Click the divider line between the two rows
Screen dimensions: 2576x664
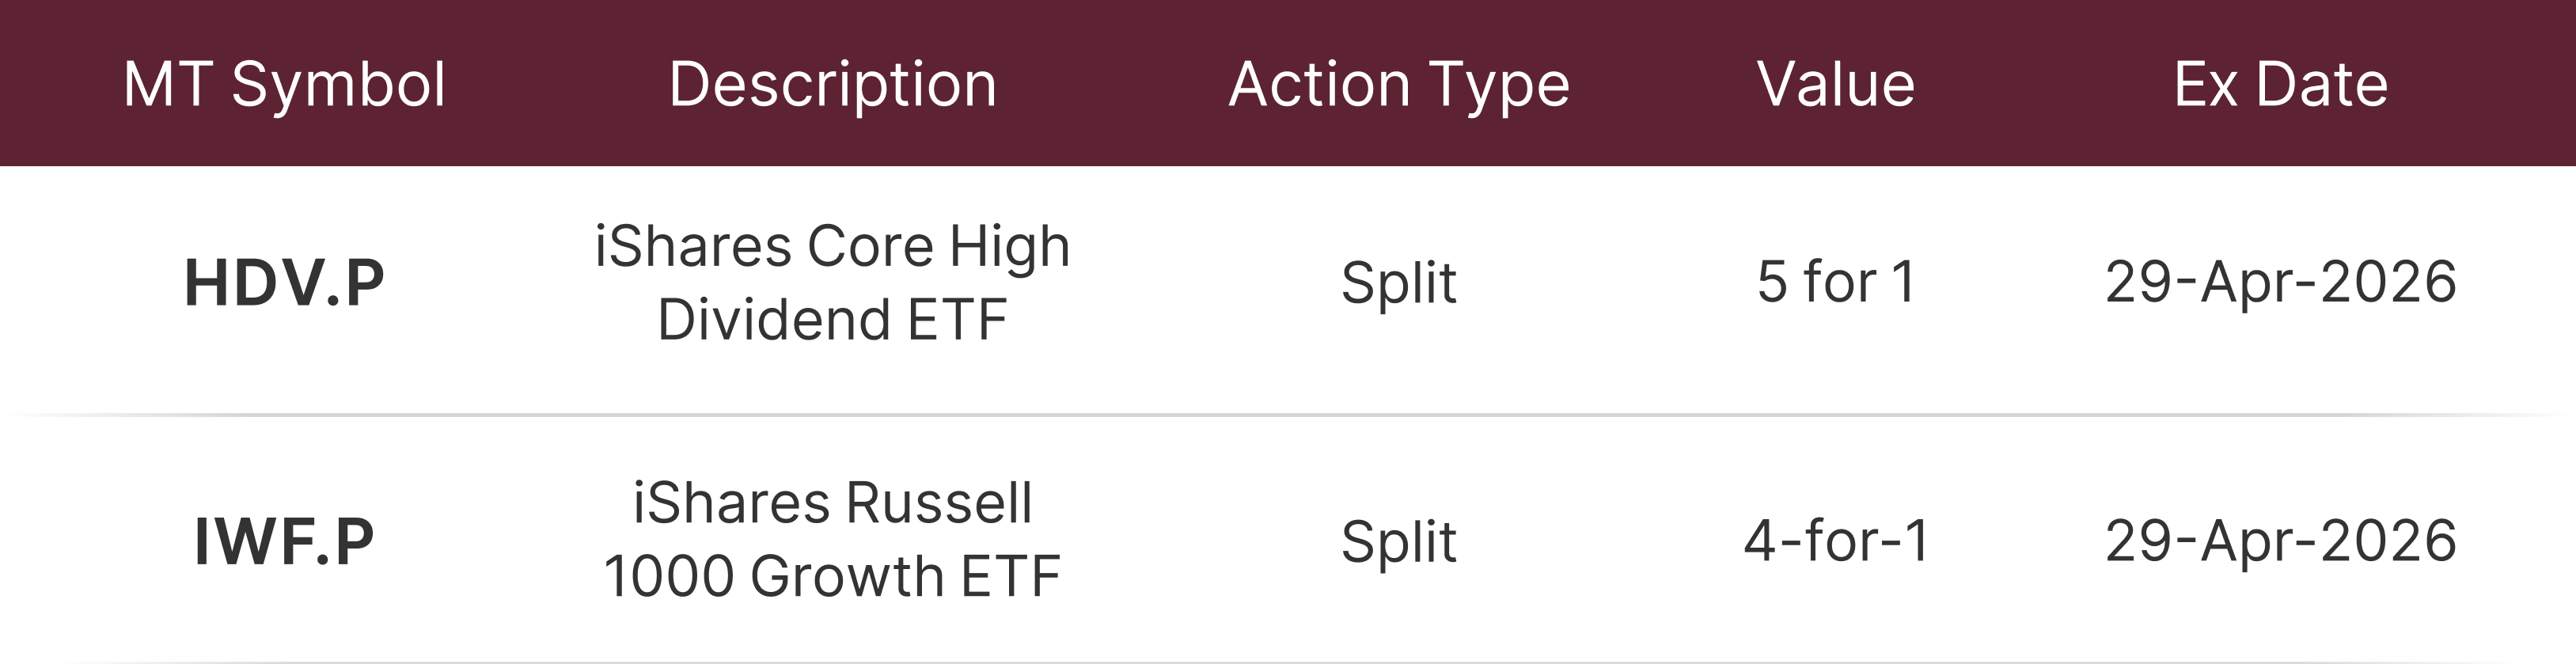1288,414
